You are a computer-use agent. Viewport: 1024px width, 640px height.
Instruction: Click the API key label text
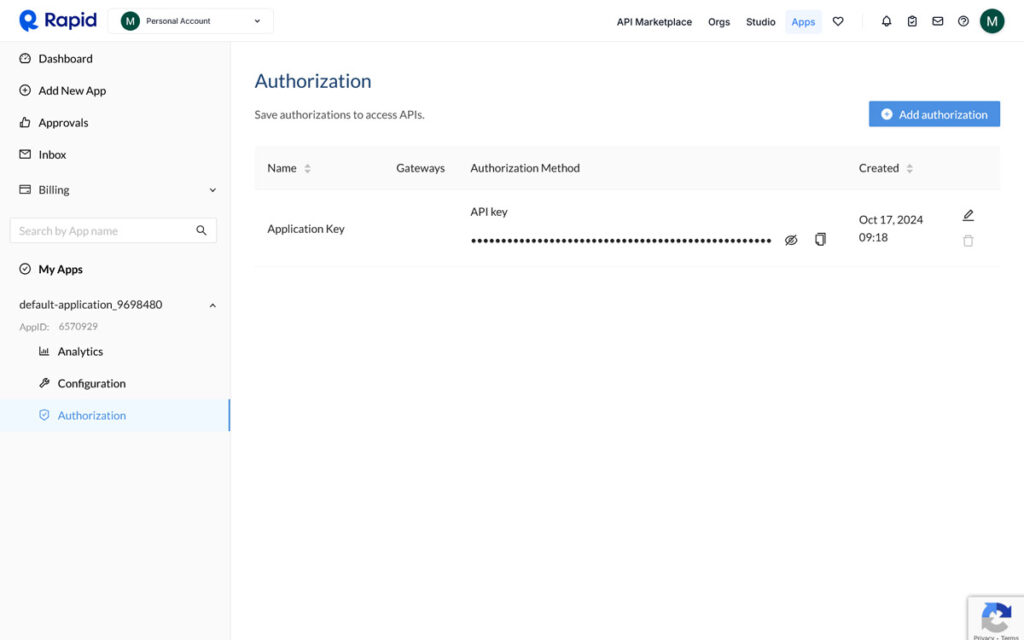click(488, 212)
